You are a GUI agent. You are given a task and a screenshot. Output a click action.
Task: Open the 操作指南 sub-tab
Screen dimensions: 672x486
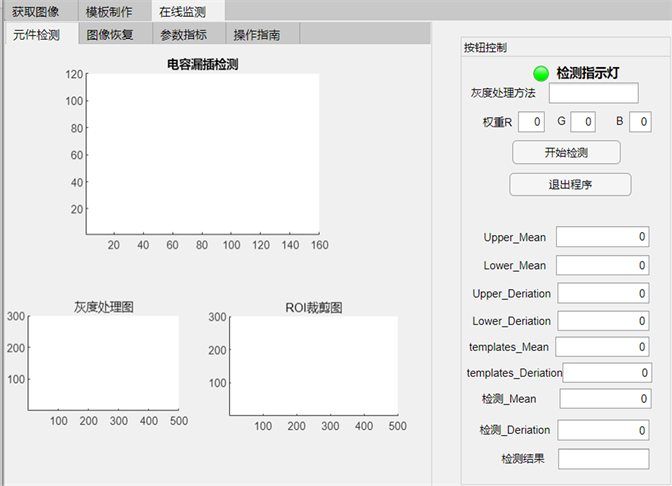[x=257, y=34]
